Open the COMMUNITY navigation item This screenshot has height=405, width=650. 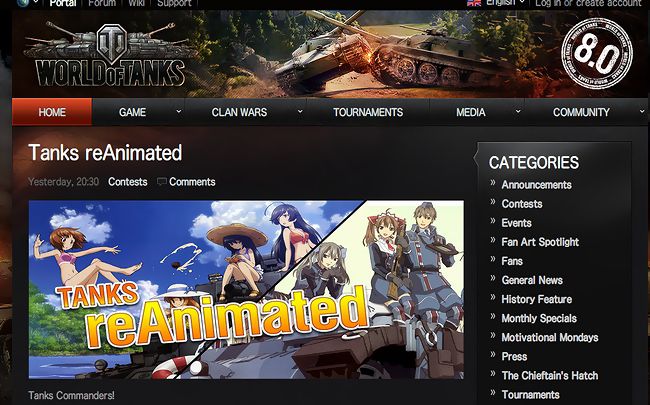click(581, 112)
